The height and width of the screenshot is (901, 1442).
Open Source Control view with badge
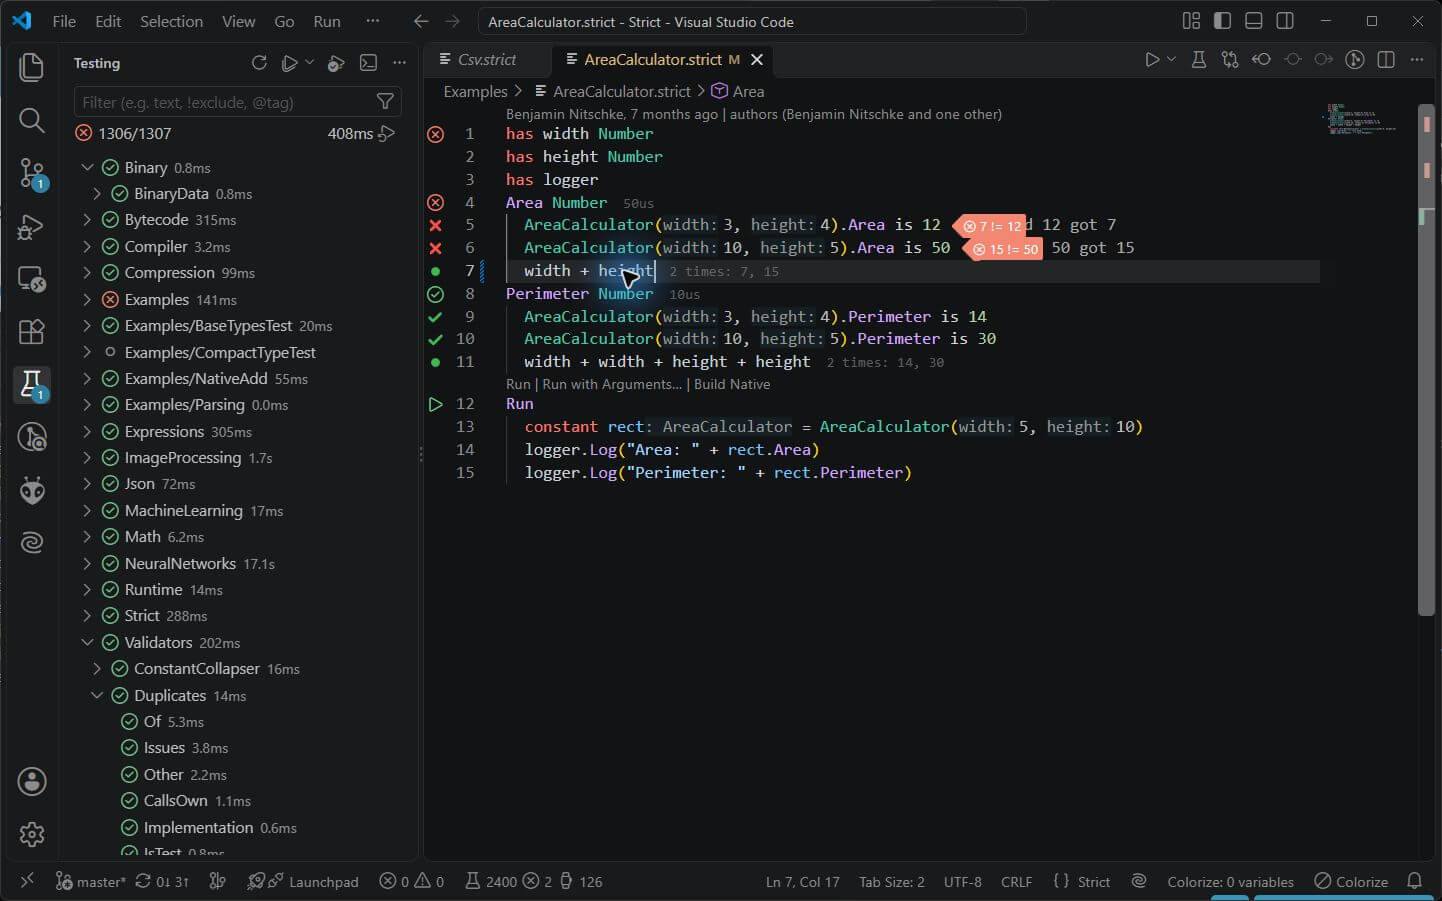point(32,174)
